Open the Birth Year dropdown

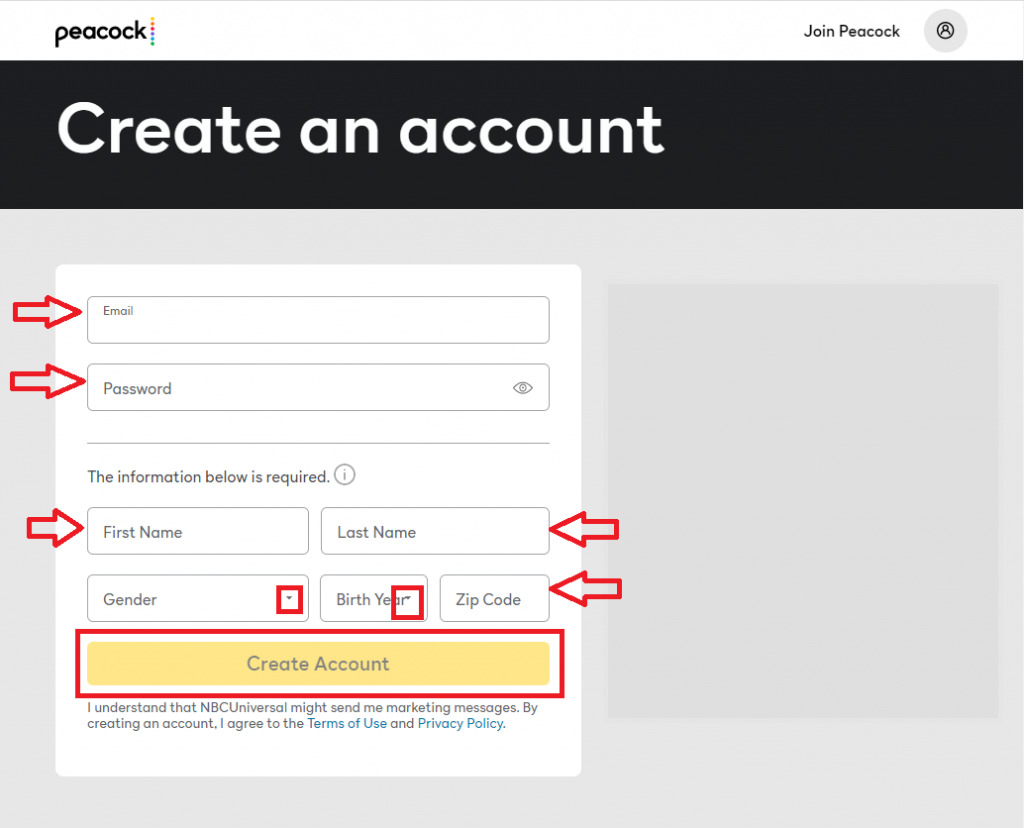point(374,598)
